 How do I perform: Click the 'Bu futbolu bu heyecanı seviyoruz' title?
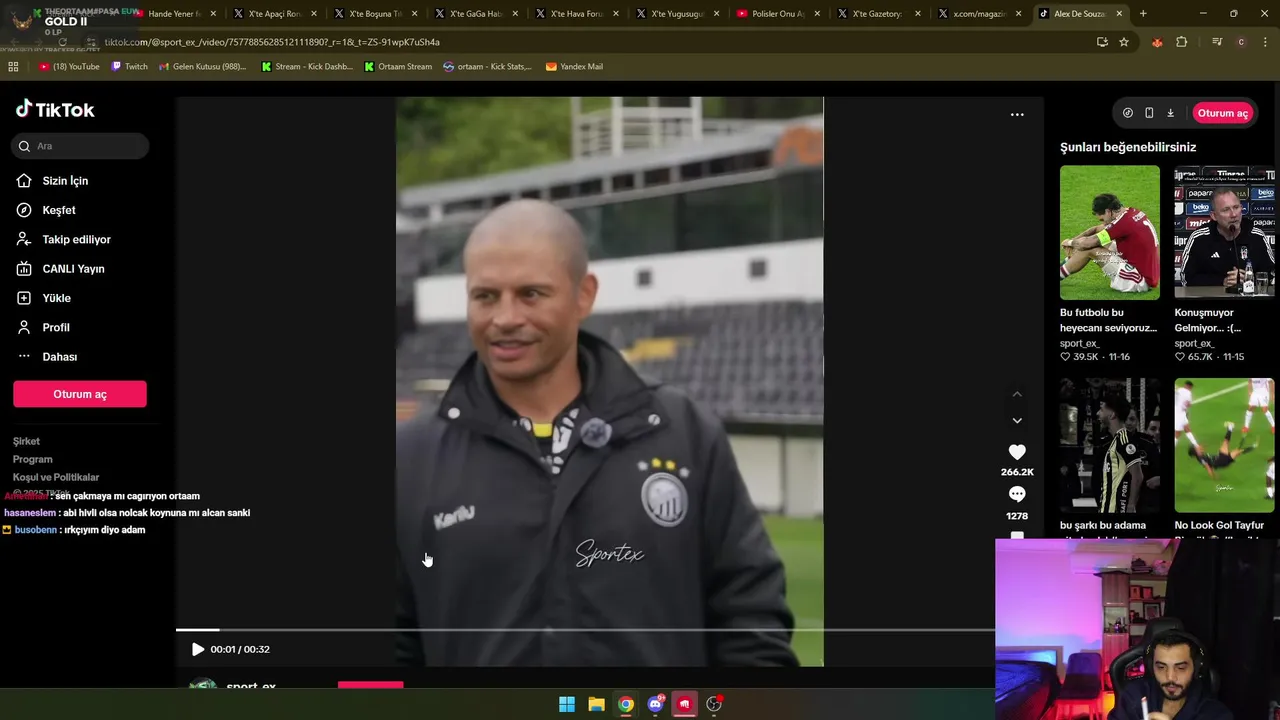1108,320
